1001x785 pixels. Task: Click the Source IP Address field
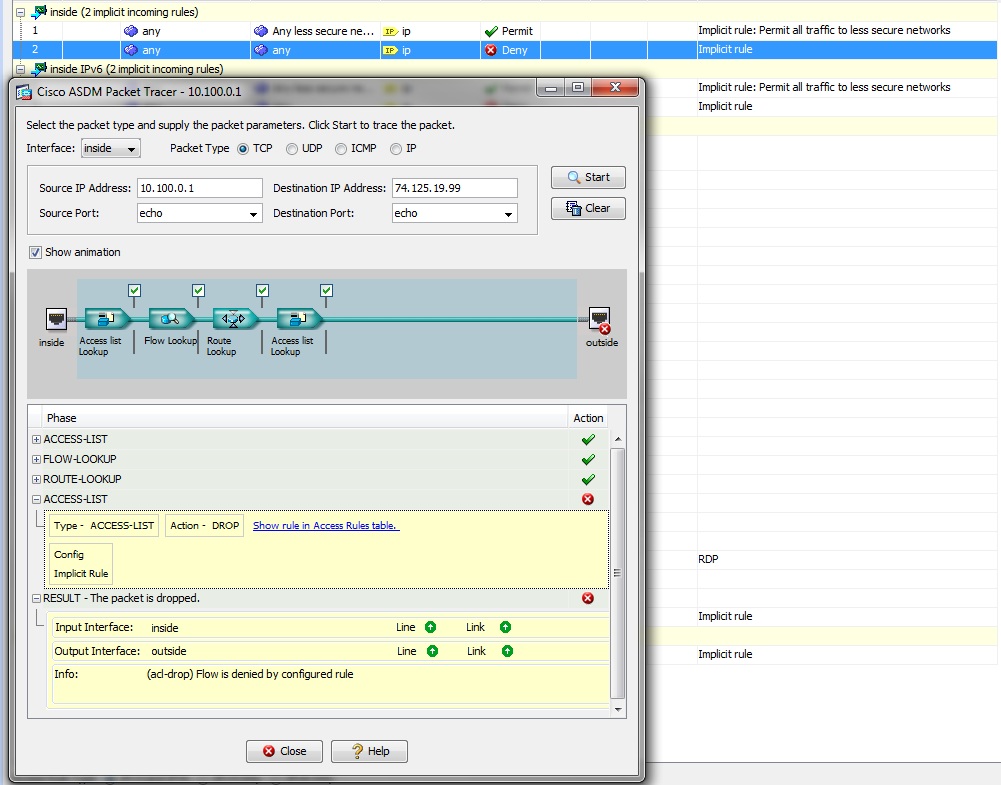[x=200, y=188]
